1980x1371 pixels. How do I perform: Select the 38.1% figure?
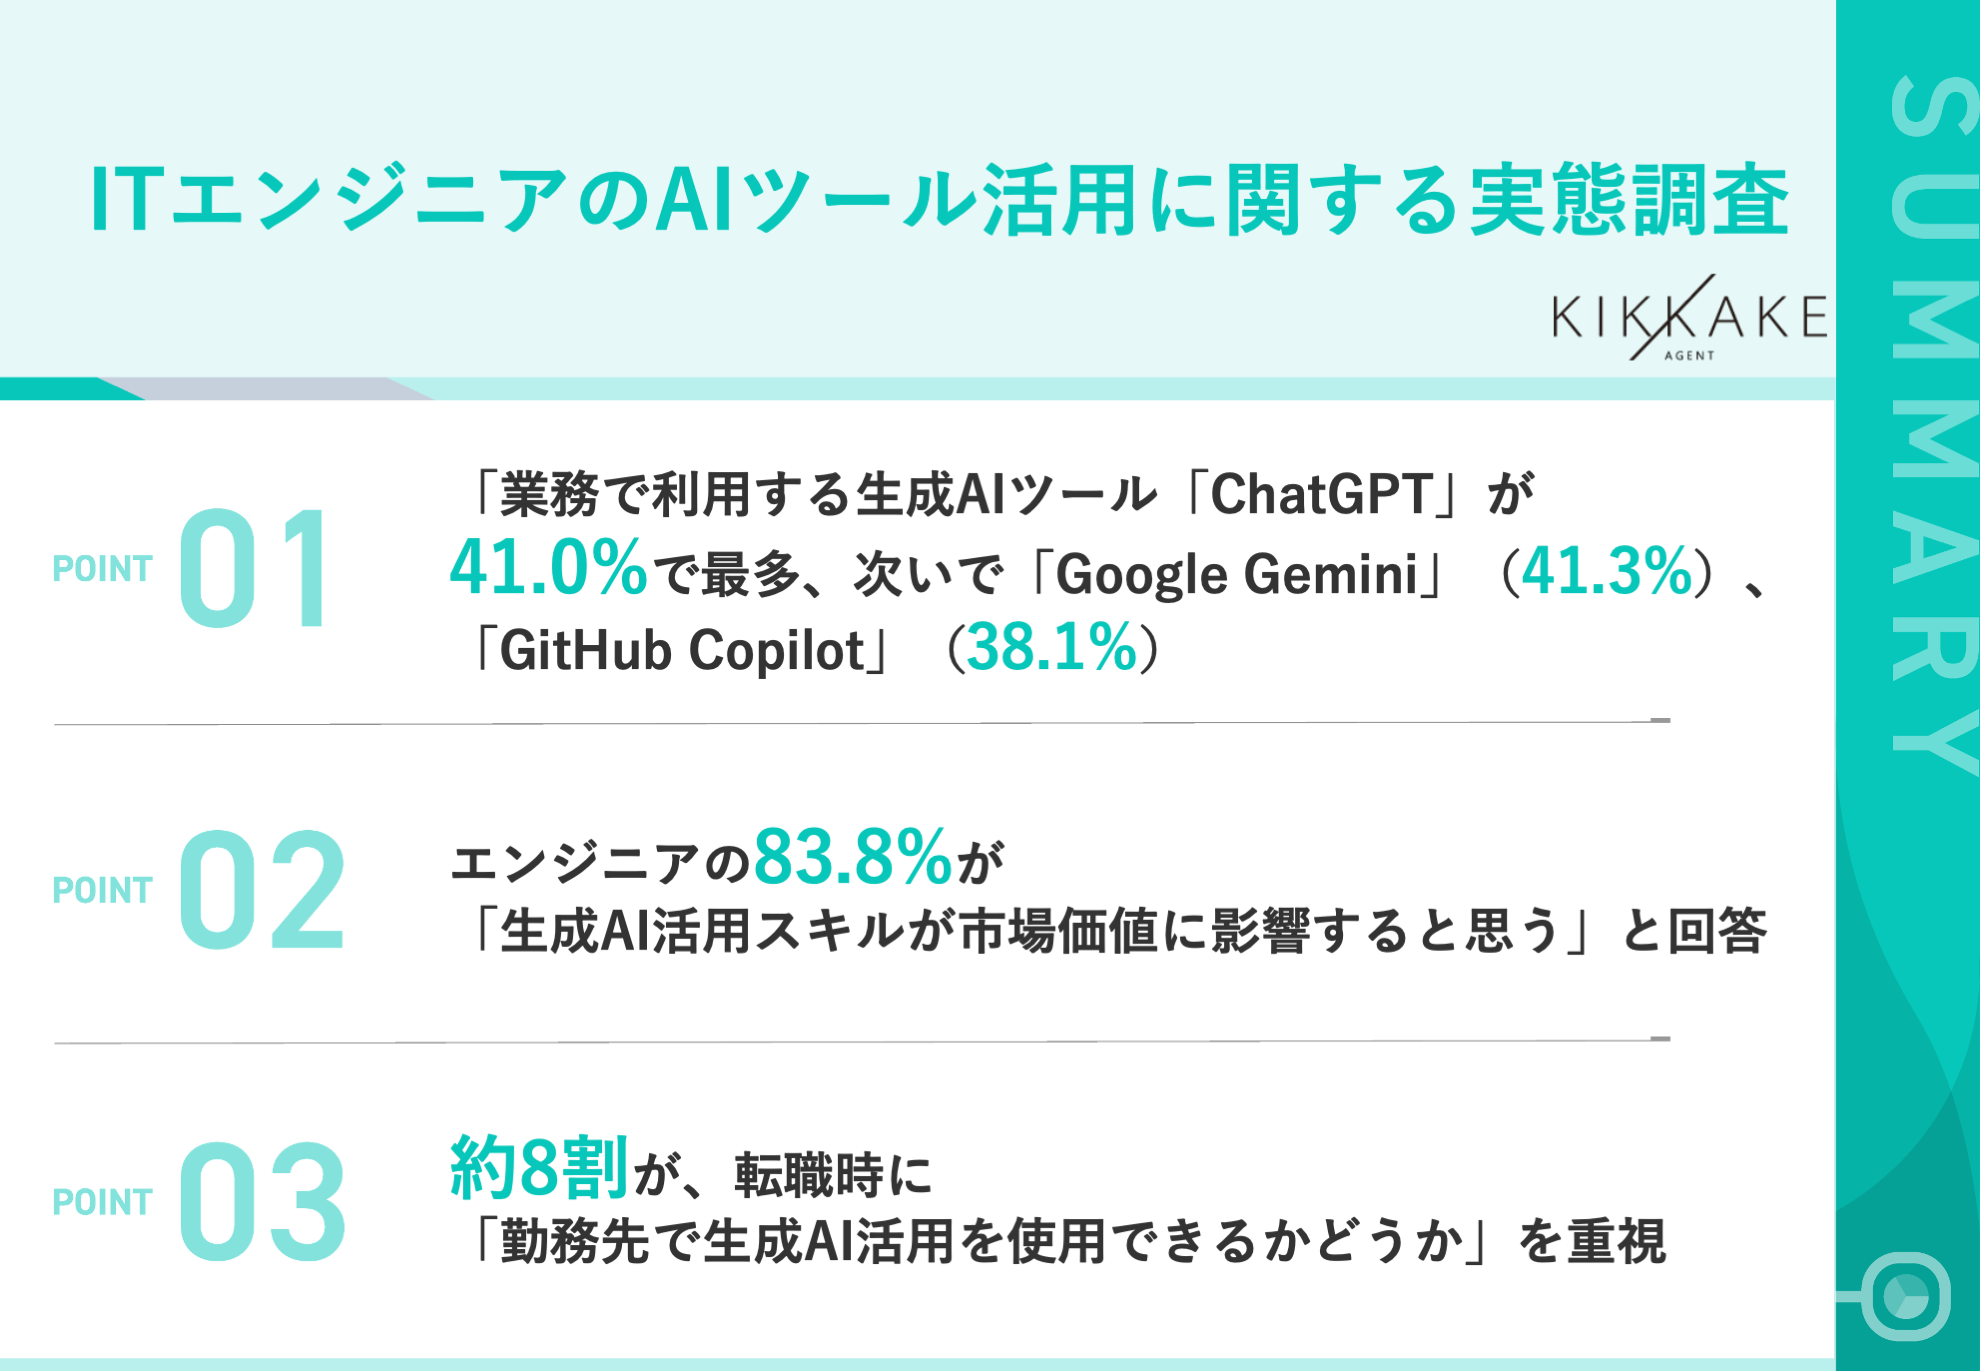coord(1052,648)
